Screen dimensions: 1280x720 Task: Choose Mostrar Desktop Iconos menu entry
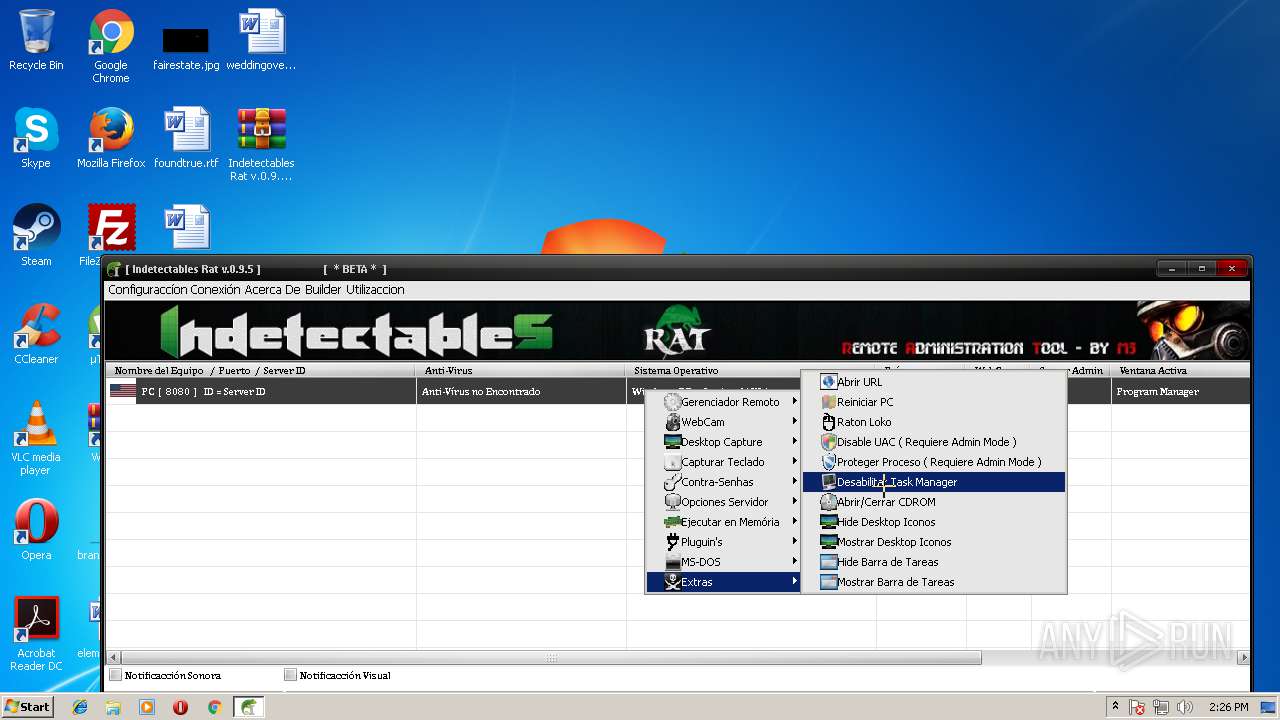point(934,542)
